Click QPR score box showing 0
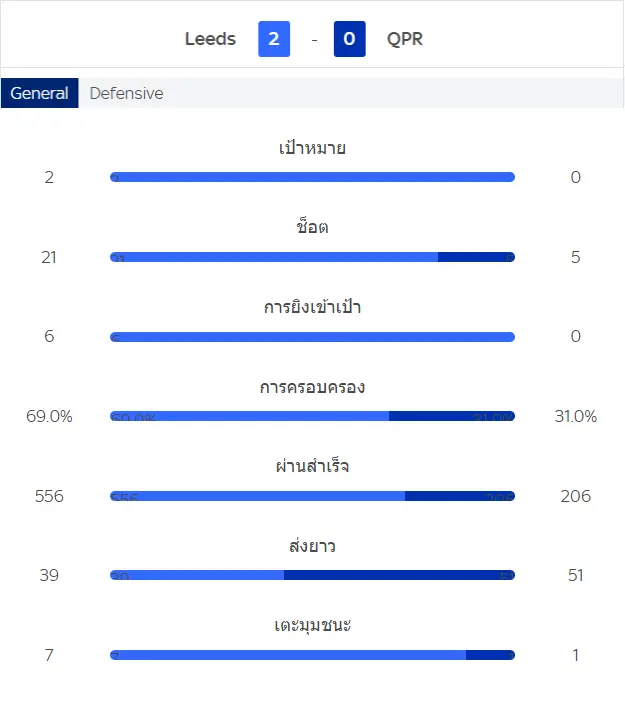The image size is (625, 709). (x=350, y=39)
